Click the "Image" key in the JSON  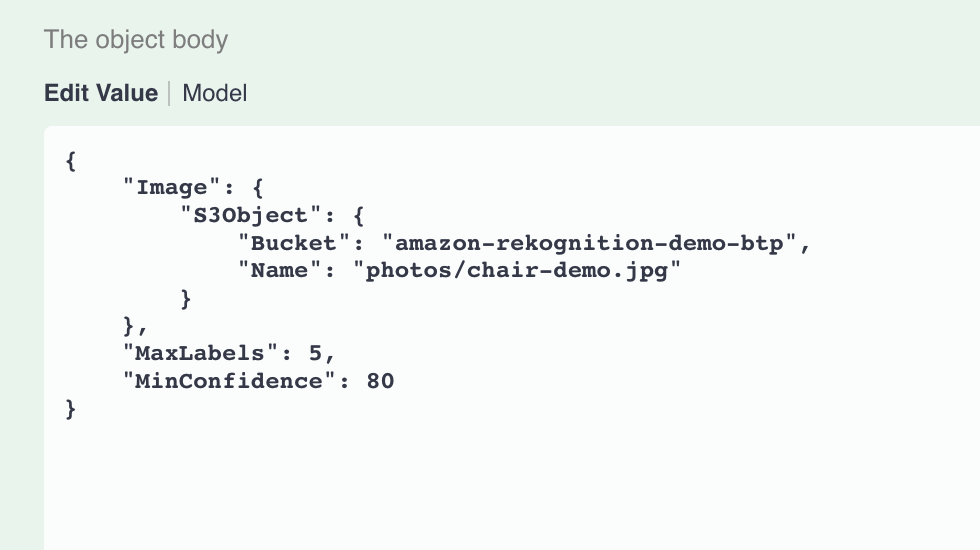pos(171,188)
